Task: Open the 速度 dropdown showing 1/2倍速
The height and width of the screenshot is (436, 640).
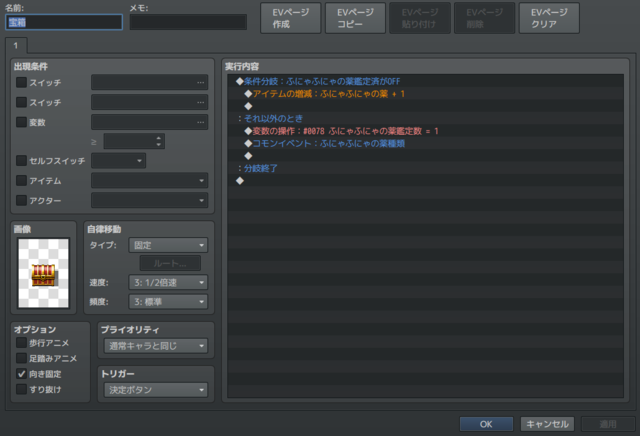Action: [x=168, y=282]
